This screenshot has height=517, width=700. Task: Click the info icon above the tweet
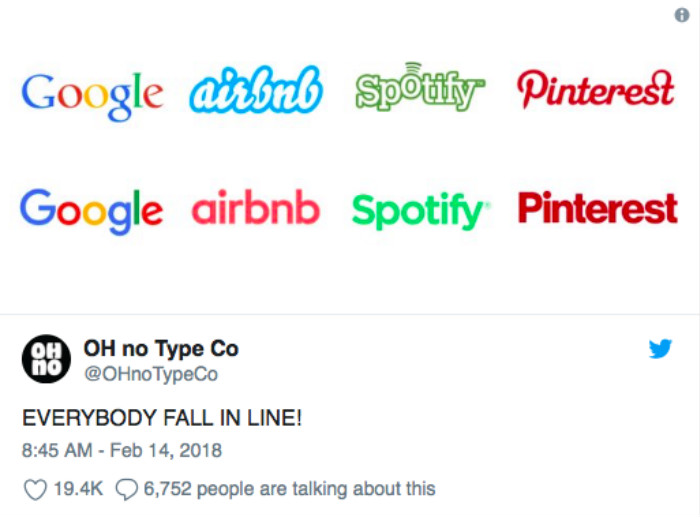point(682,15)
